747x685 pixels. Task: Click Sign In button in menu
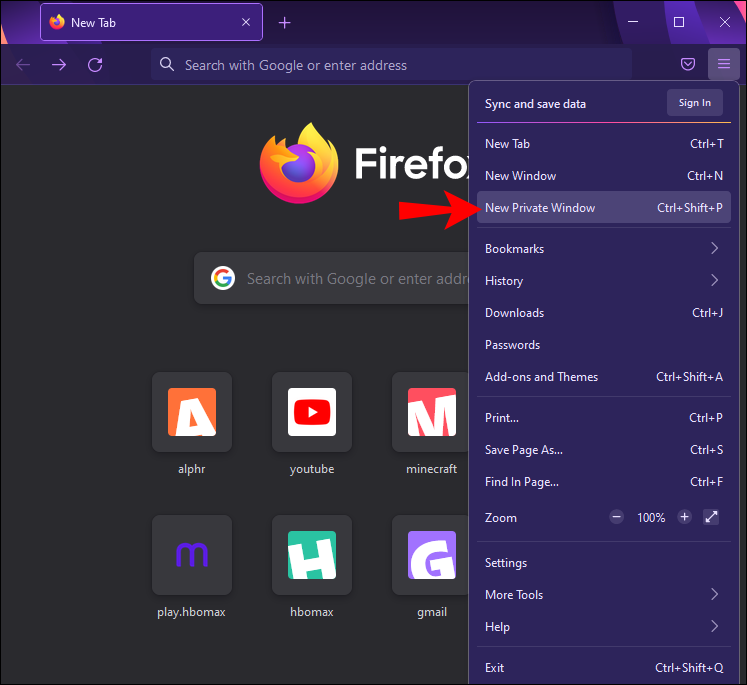pyautogui.click(x=695, y=103)
